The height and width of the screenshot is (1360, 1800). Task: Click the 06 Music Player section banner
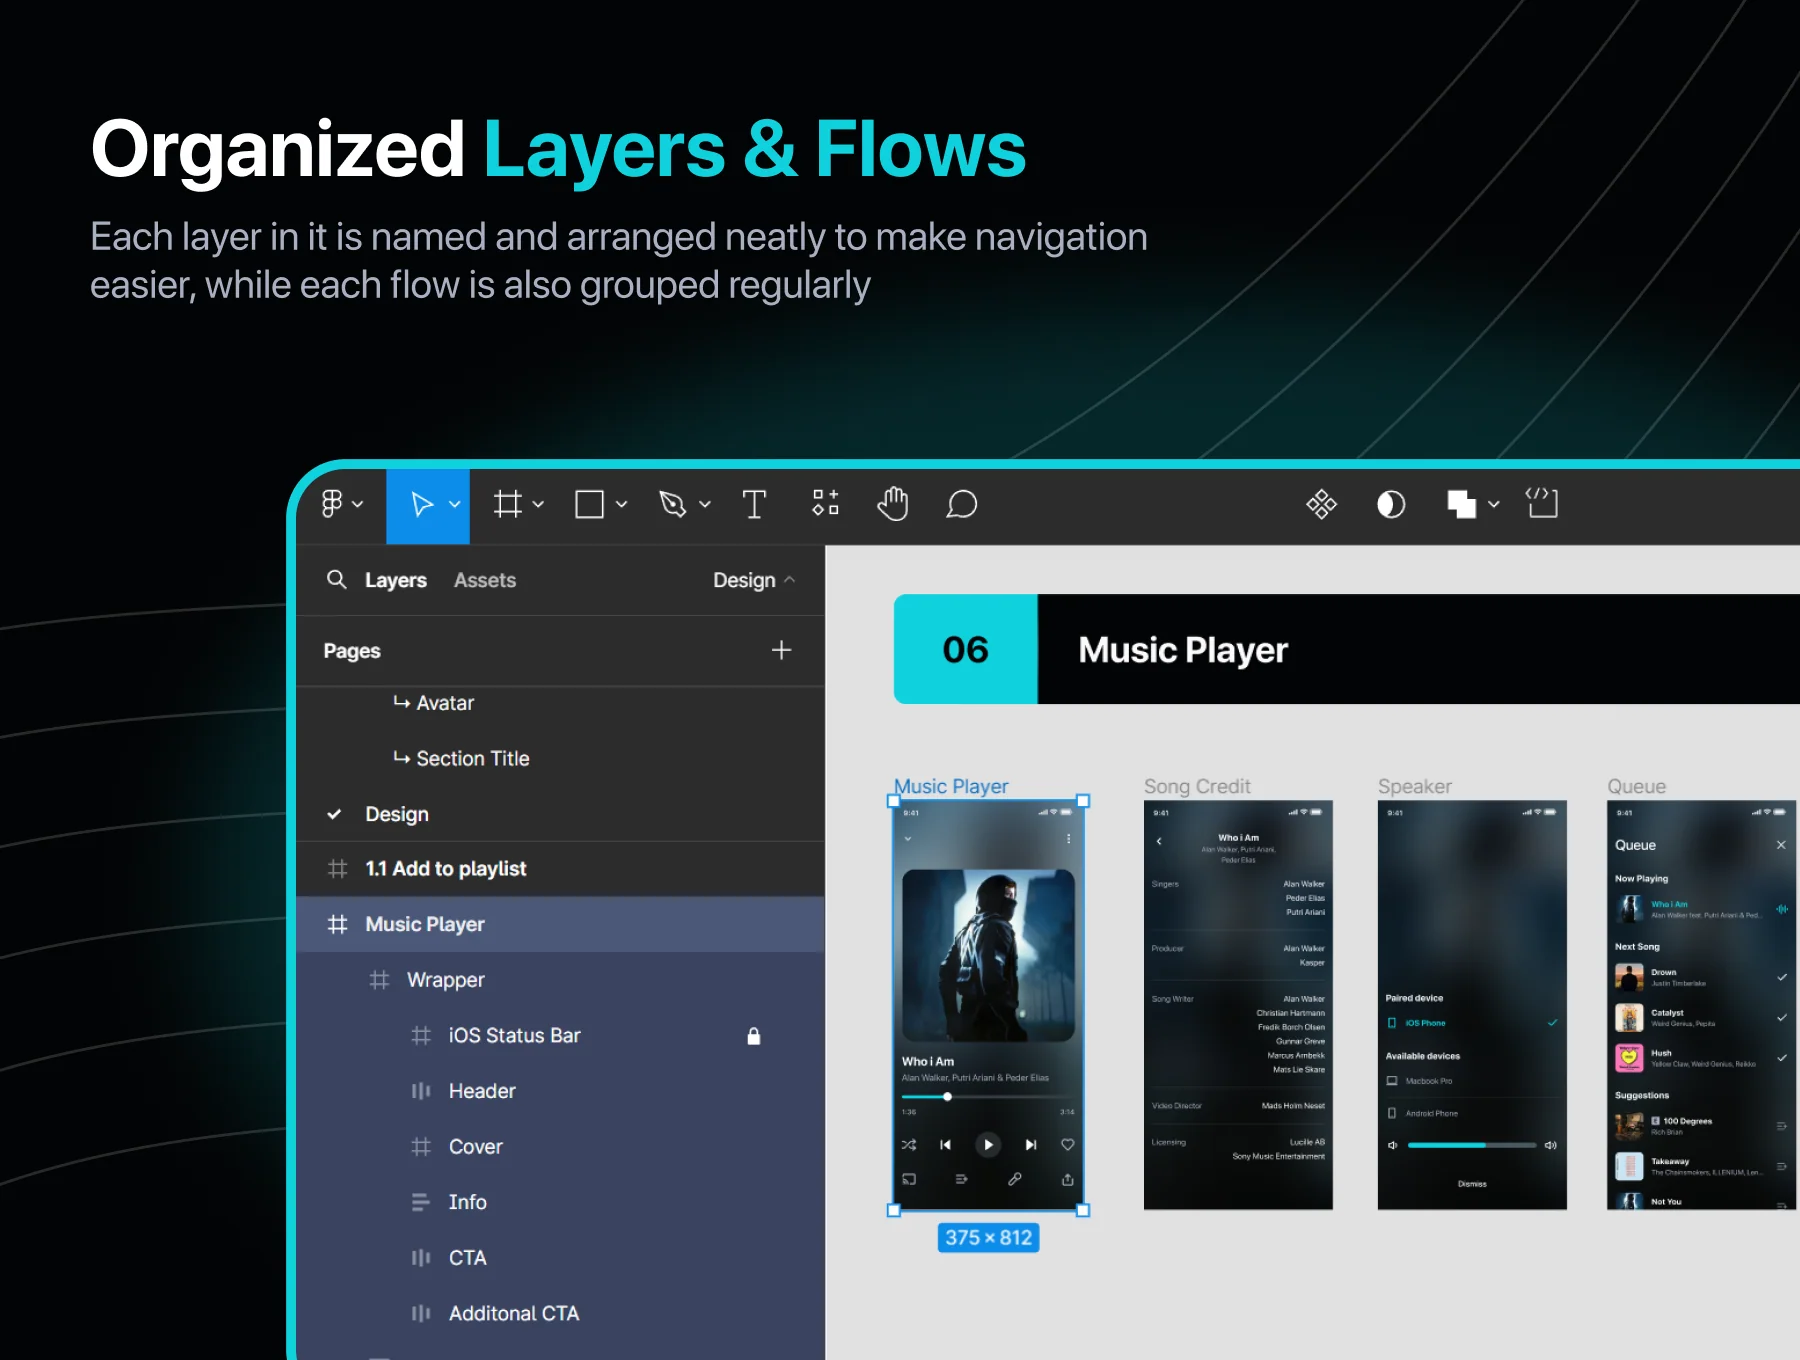(x=1347, y=650)
